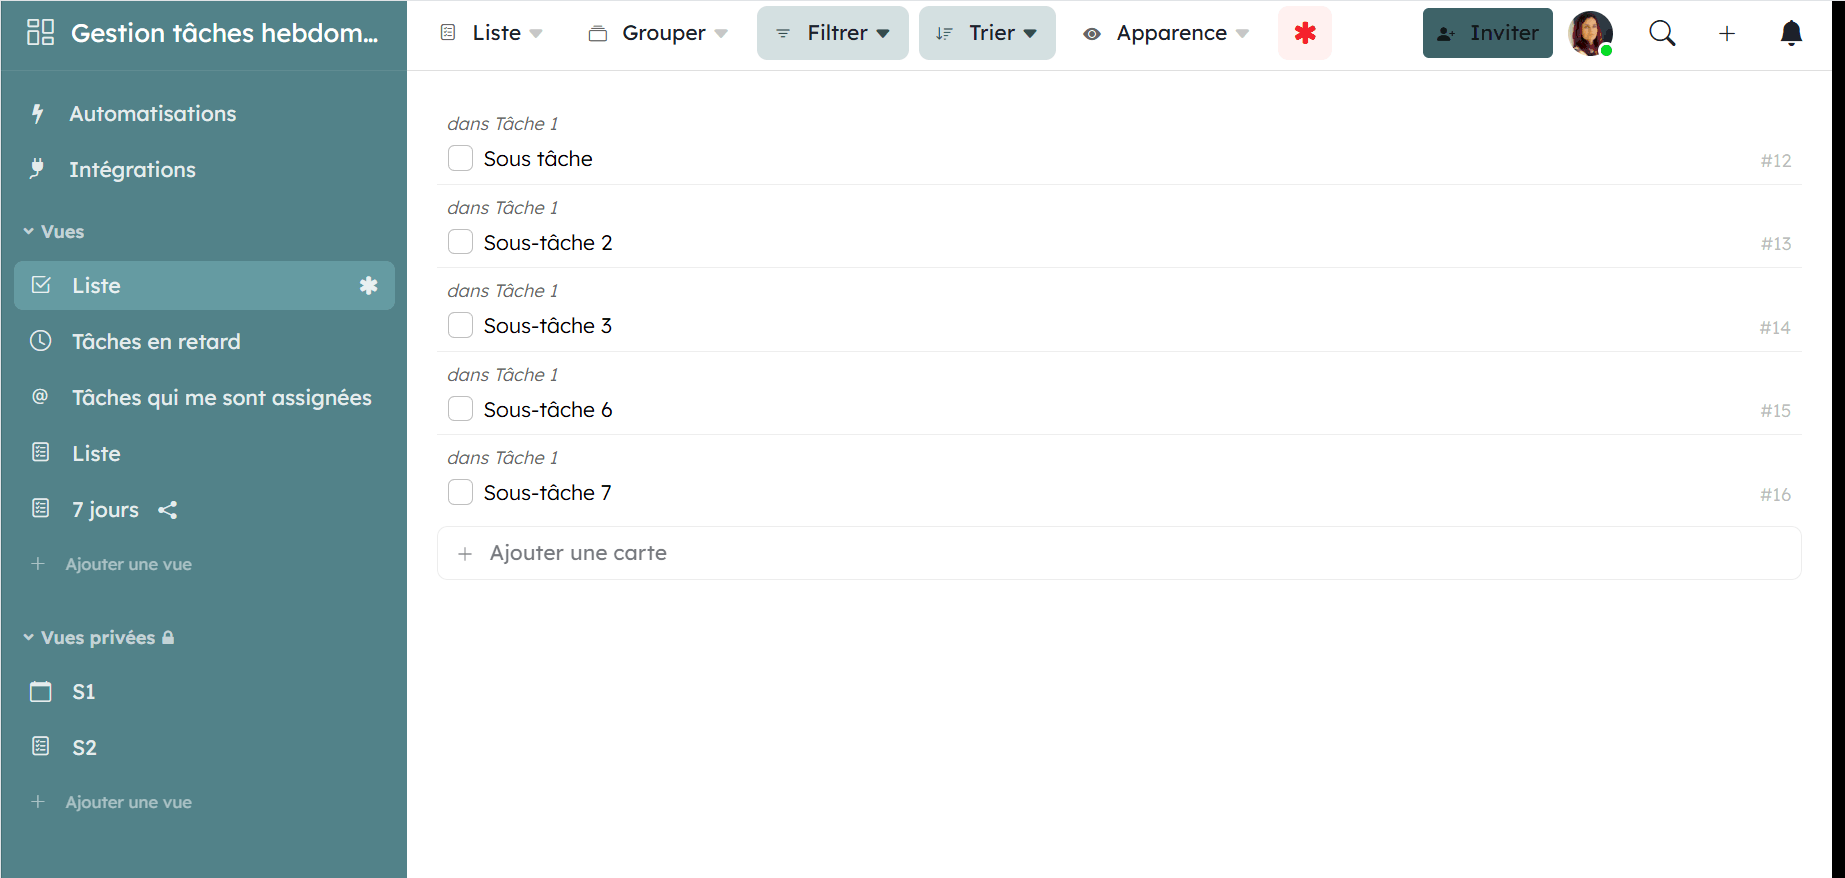The height and width of the screenshot is (878, 1845).
Task: Click Ajouter une vue under Vues privées
Action: pyautogui.click(x=128, y=802)
